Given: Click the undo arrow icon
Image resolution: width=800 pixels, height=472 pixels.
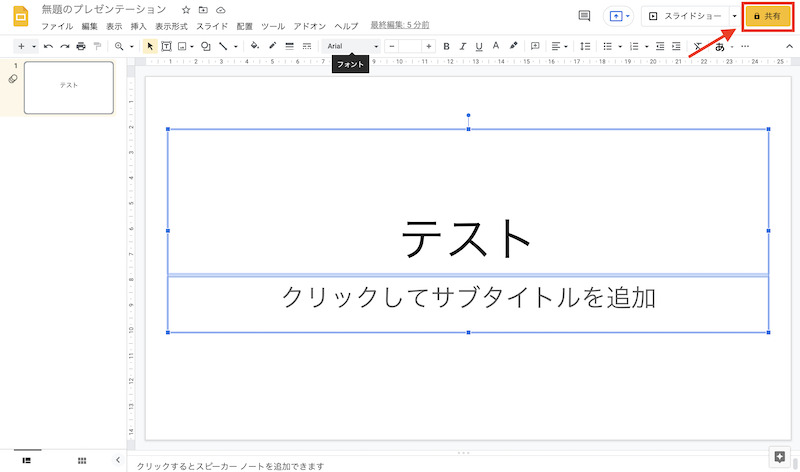Looking at the screenshot, I should (x=48, y=46).
